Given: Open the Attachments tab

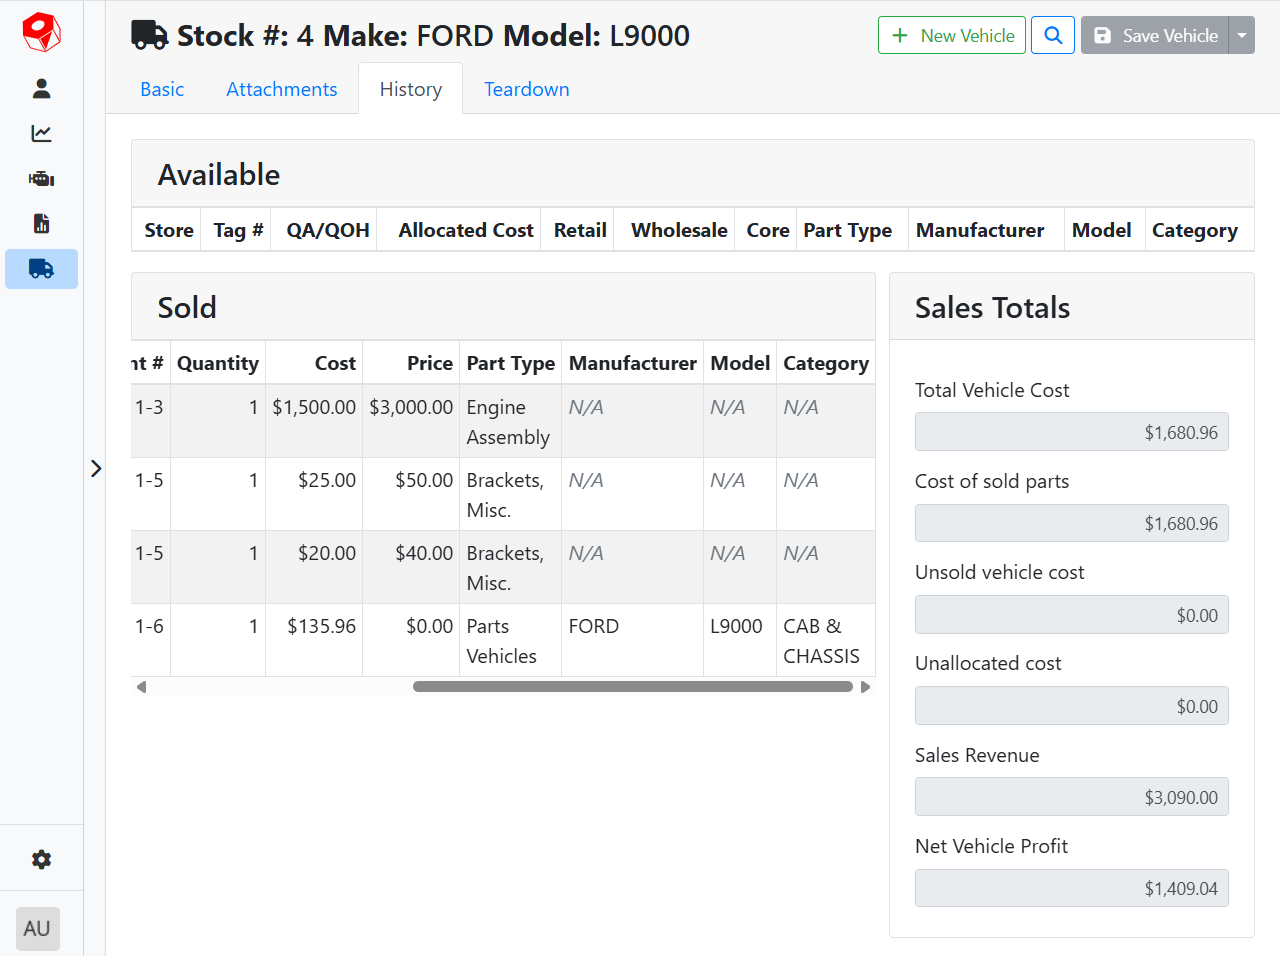Looking at the screenshot, I should coord(281,89).
